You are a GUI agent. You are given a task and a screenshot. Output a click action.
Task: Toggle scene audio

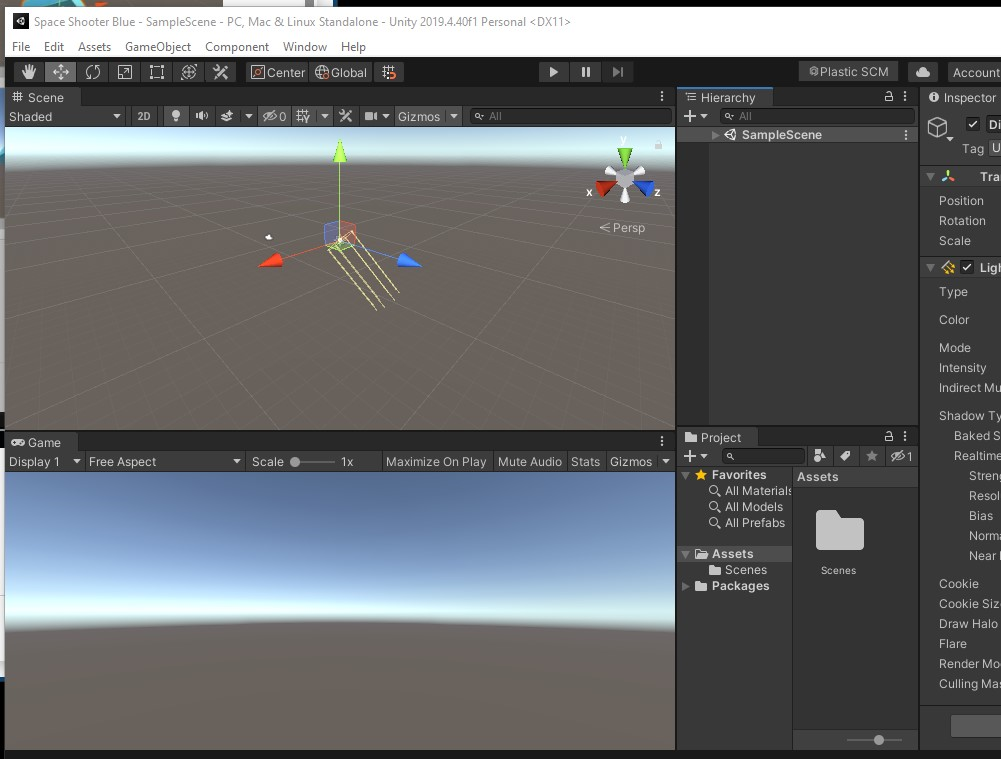[x=202, y=116]
